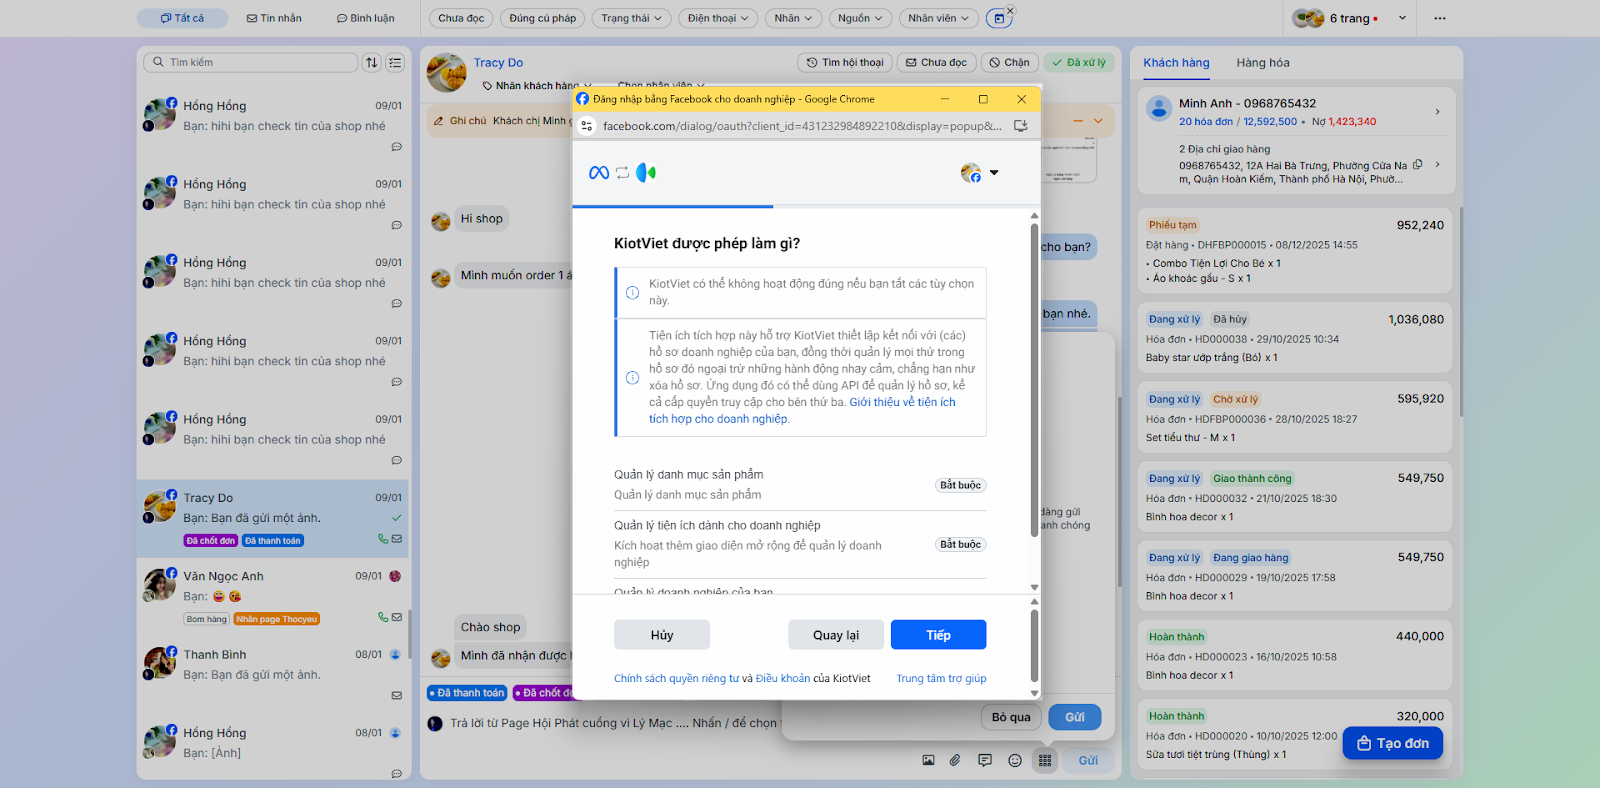Image resolution: width=1600 pixels, height=788 pixels.
Task: Open Chính sách quyền riêng tư link
Action: tap(676, 679)
